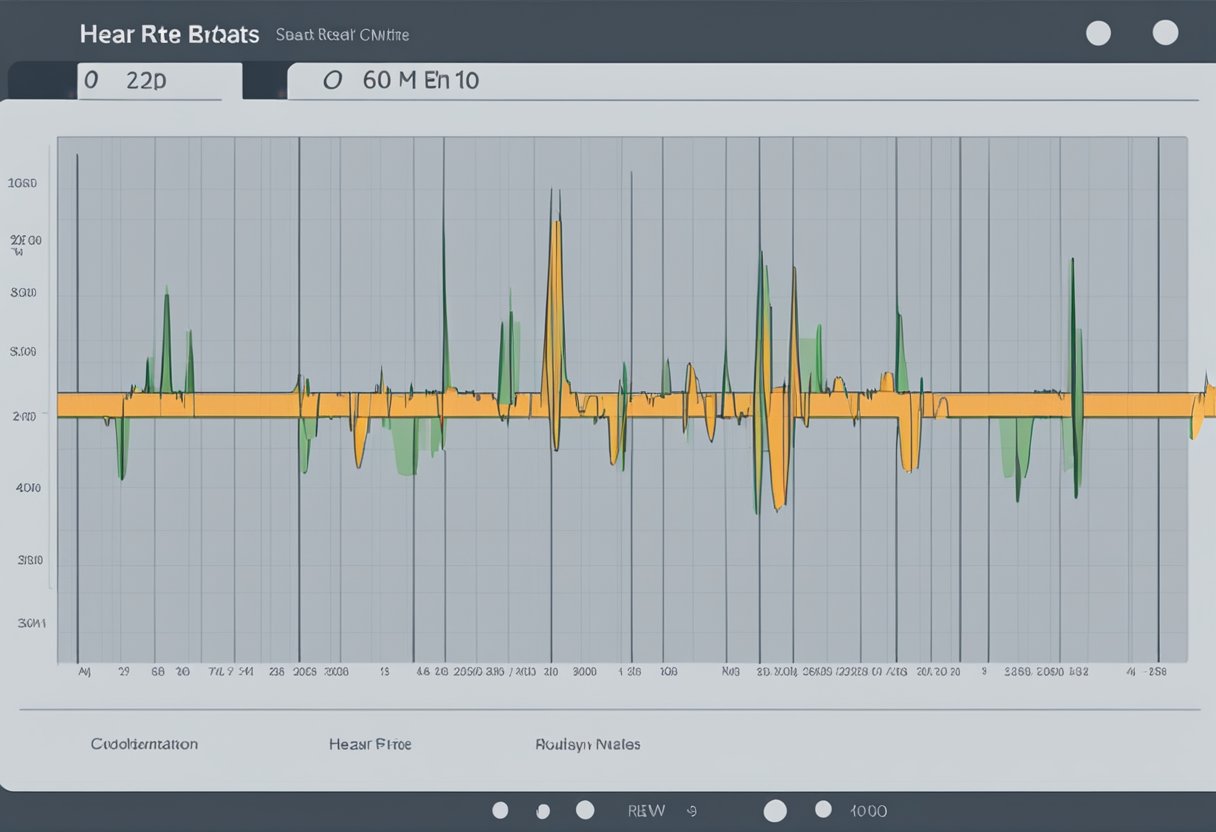This screenshot has height=832, width=1216.
Task: Click the "4010" label on the vertical axis
Action: [27, 488]
